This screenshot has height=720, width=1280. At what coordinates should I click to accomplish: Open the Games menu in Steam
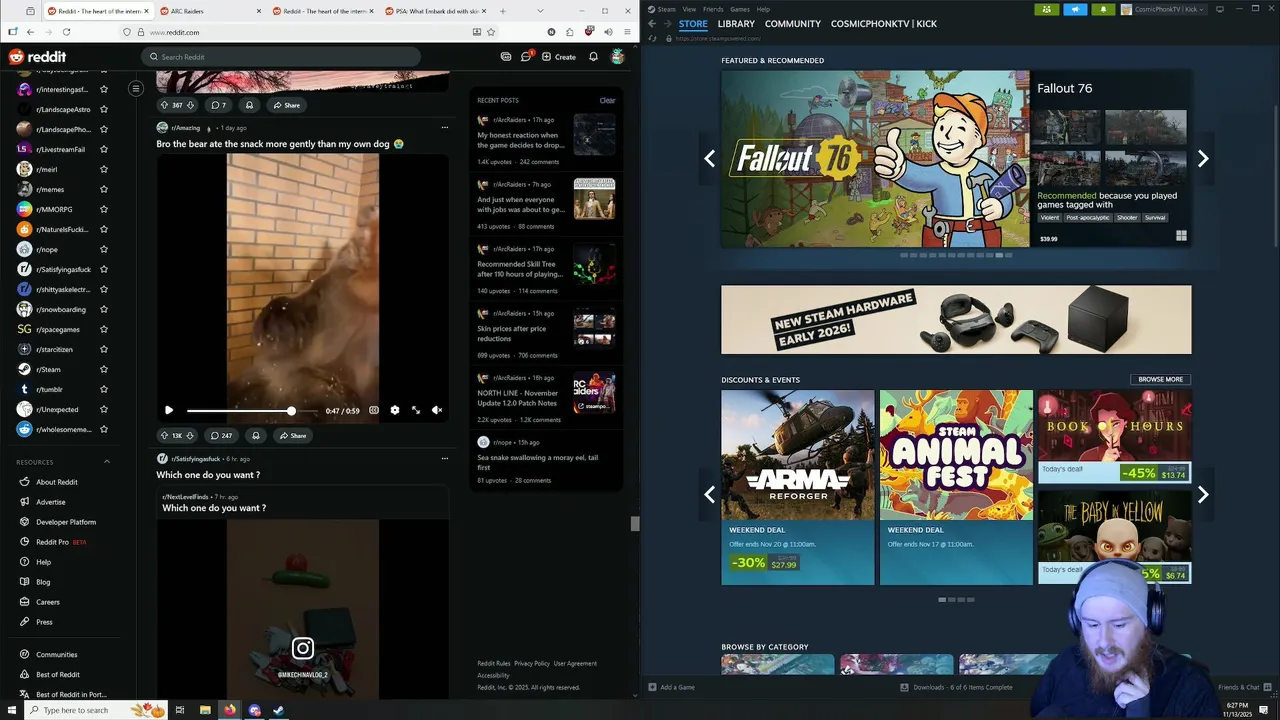point(740,9)
